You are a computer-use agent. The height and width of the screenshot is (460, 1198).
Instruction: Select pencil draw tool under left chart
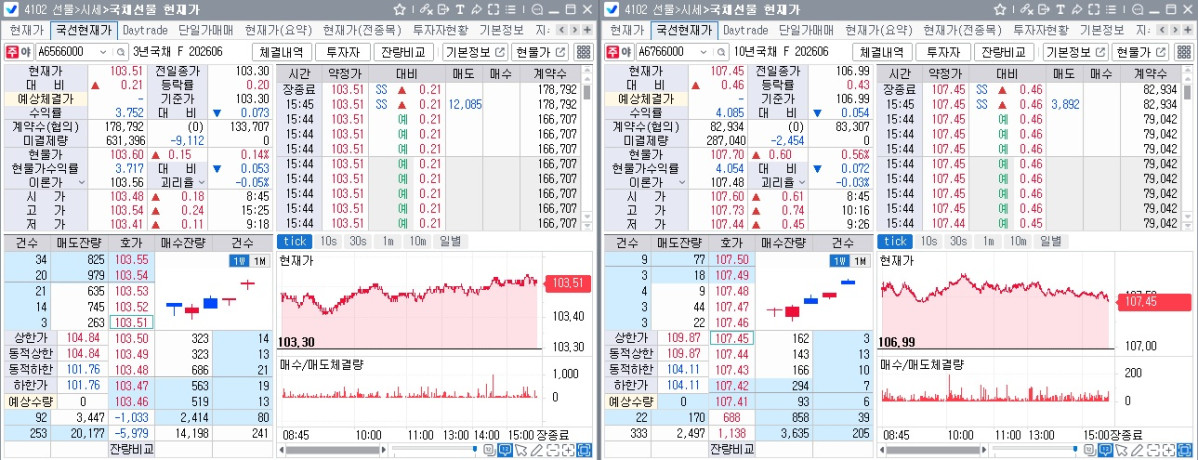click(537, 450)
